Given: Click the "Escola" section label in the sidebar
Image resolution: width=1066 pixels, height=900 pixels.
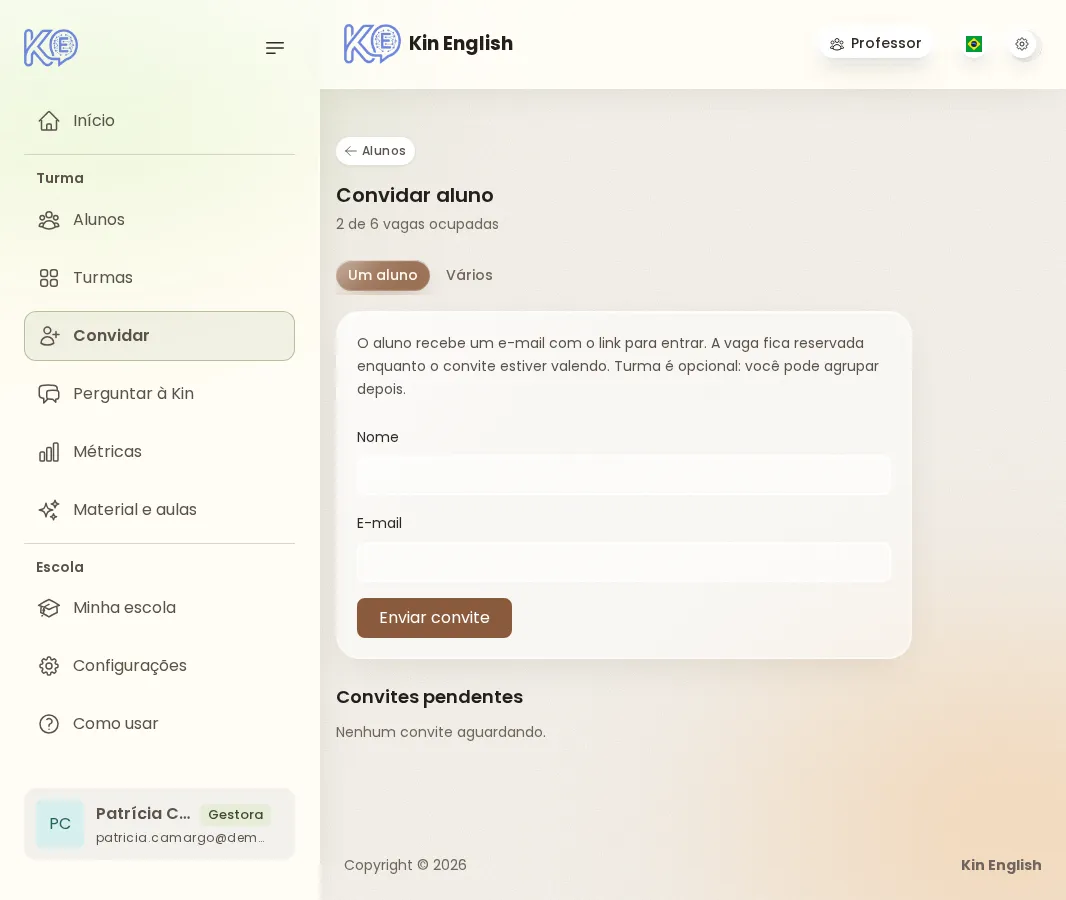Looking at the screenshot, I should coord(60,567).
